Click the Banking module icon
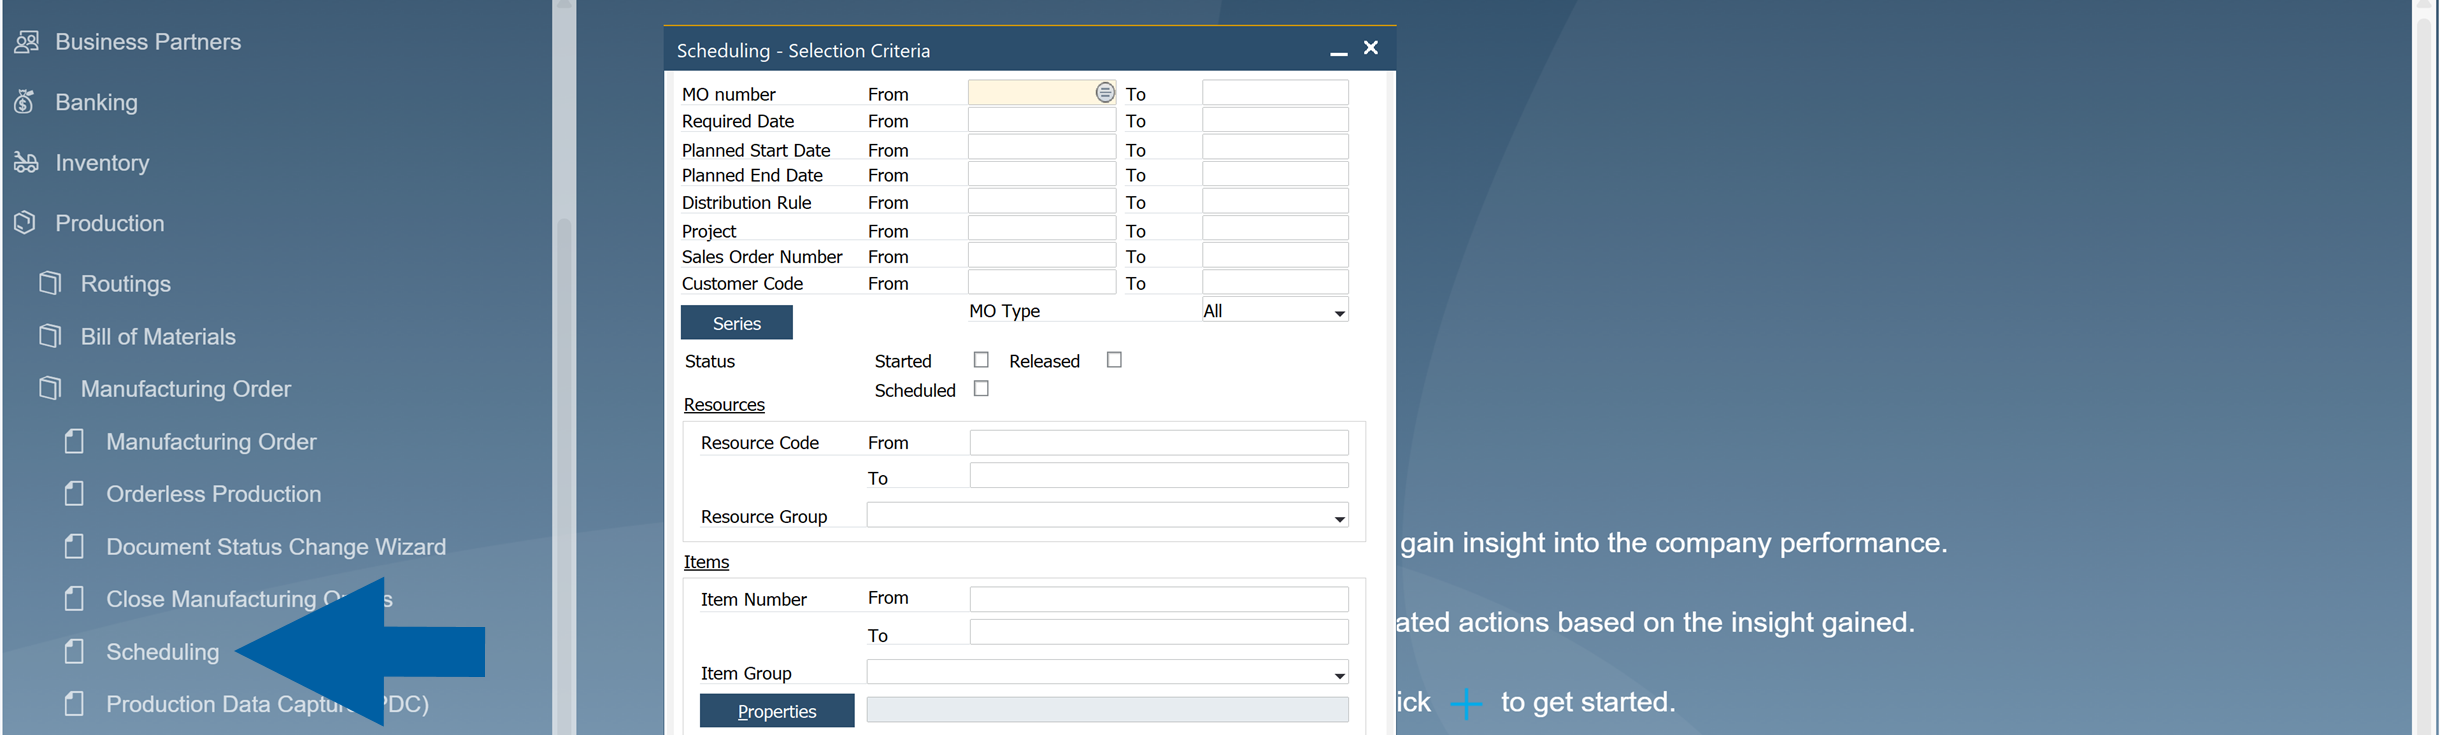This screenshot has height=735, width=2440. (25, 102)
